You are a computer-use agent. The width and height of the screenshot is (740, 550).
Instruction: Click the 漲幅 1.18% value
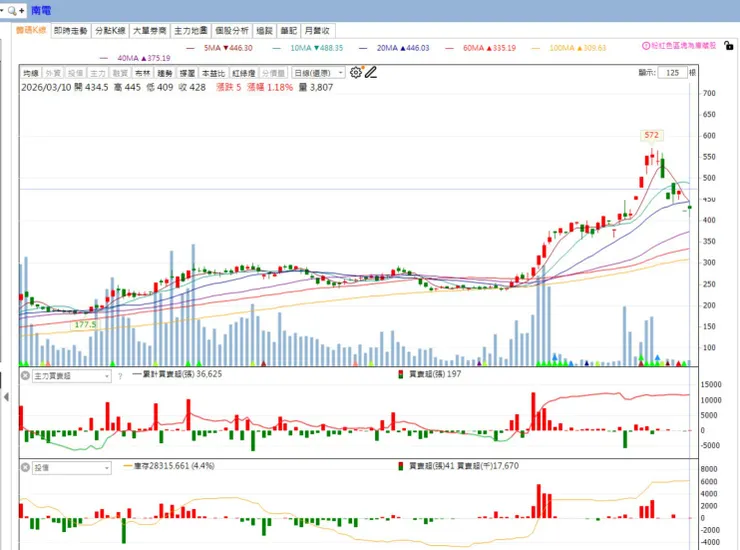pos(270,87)
